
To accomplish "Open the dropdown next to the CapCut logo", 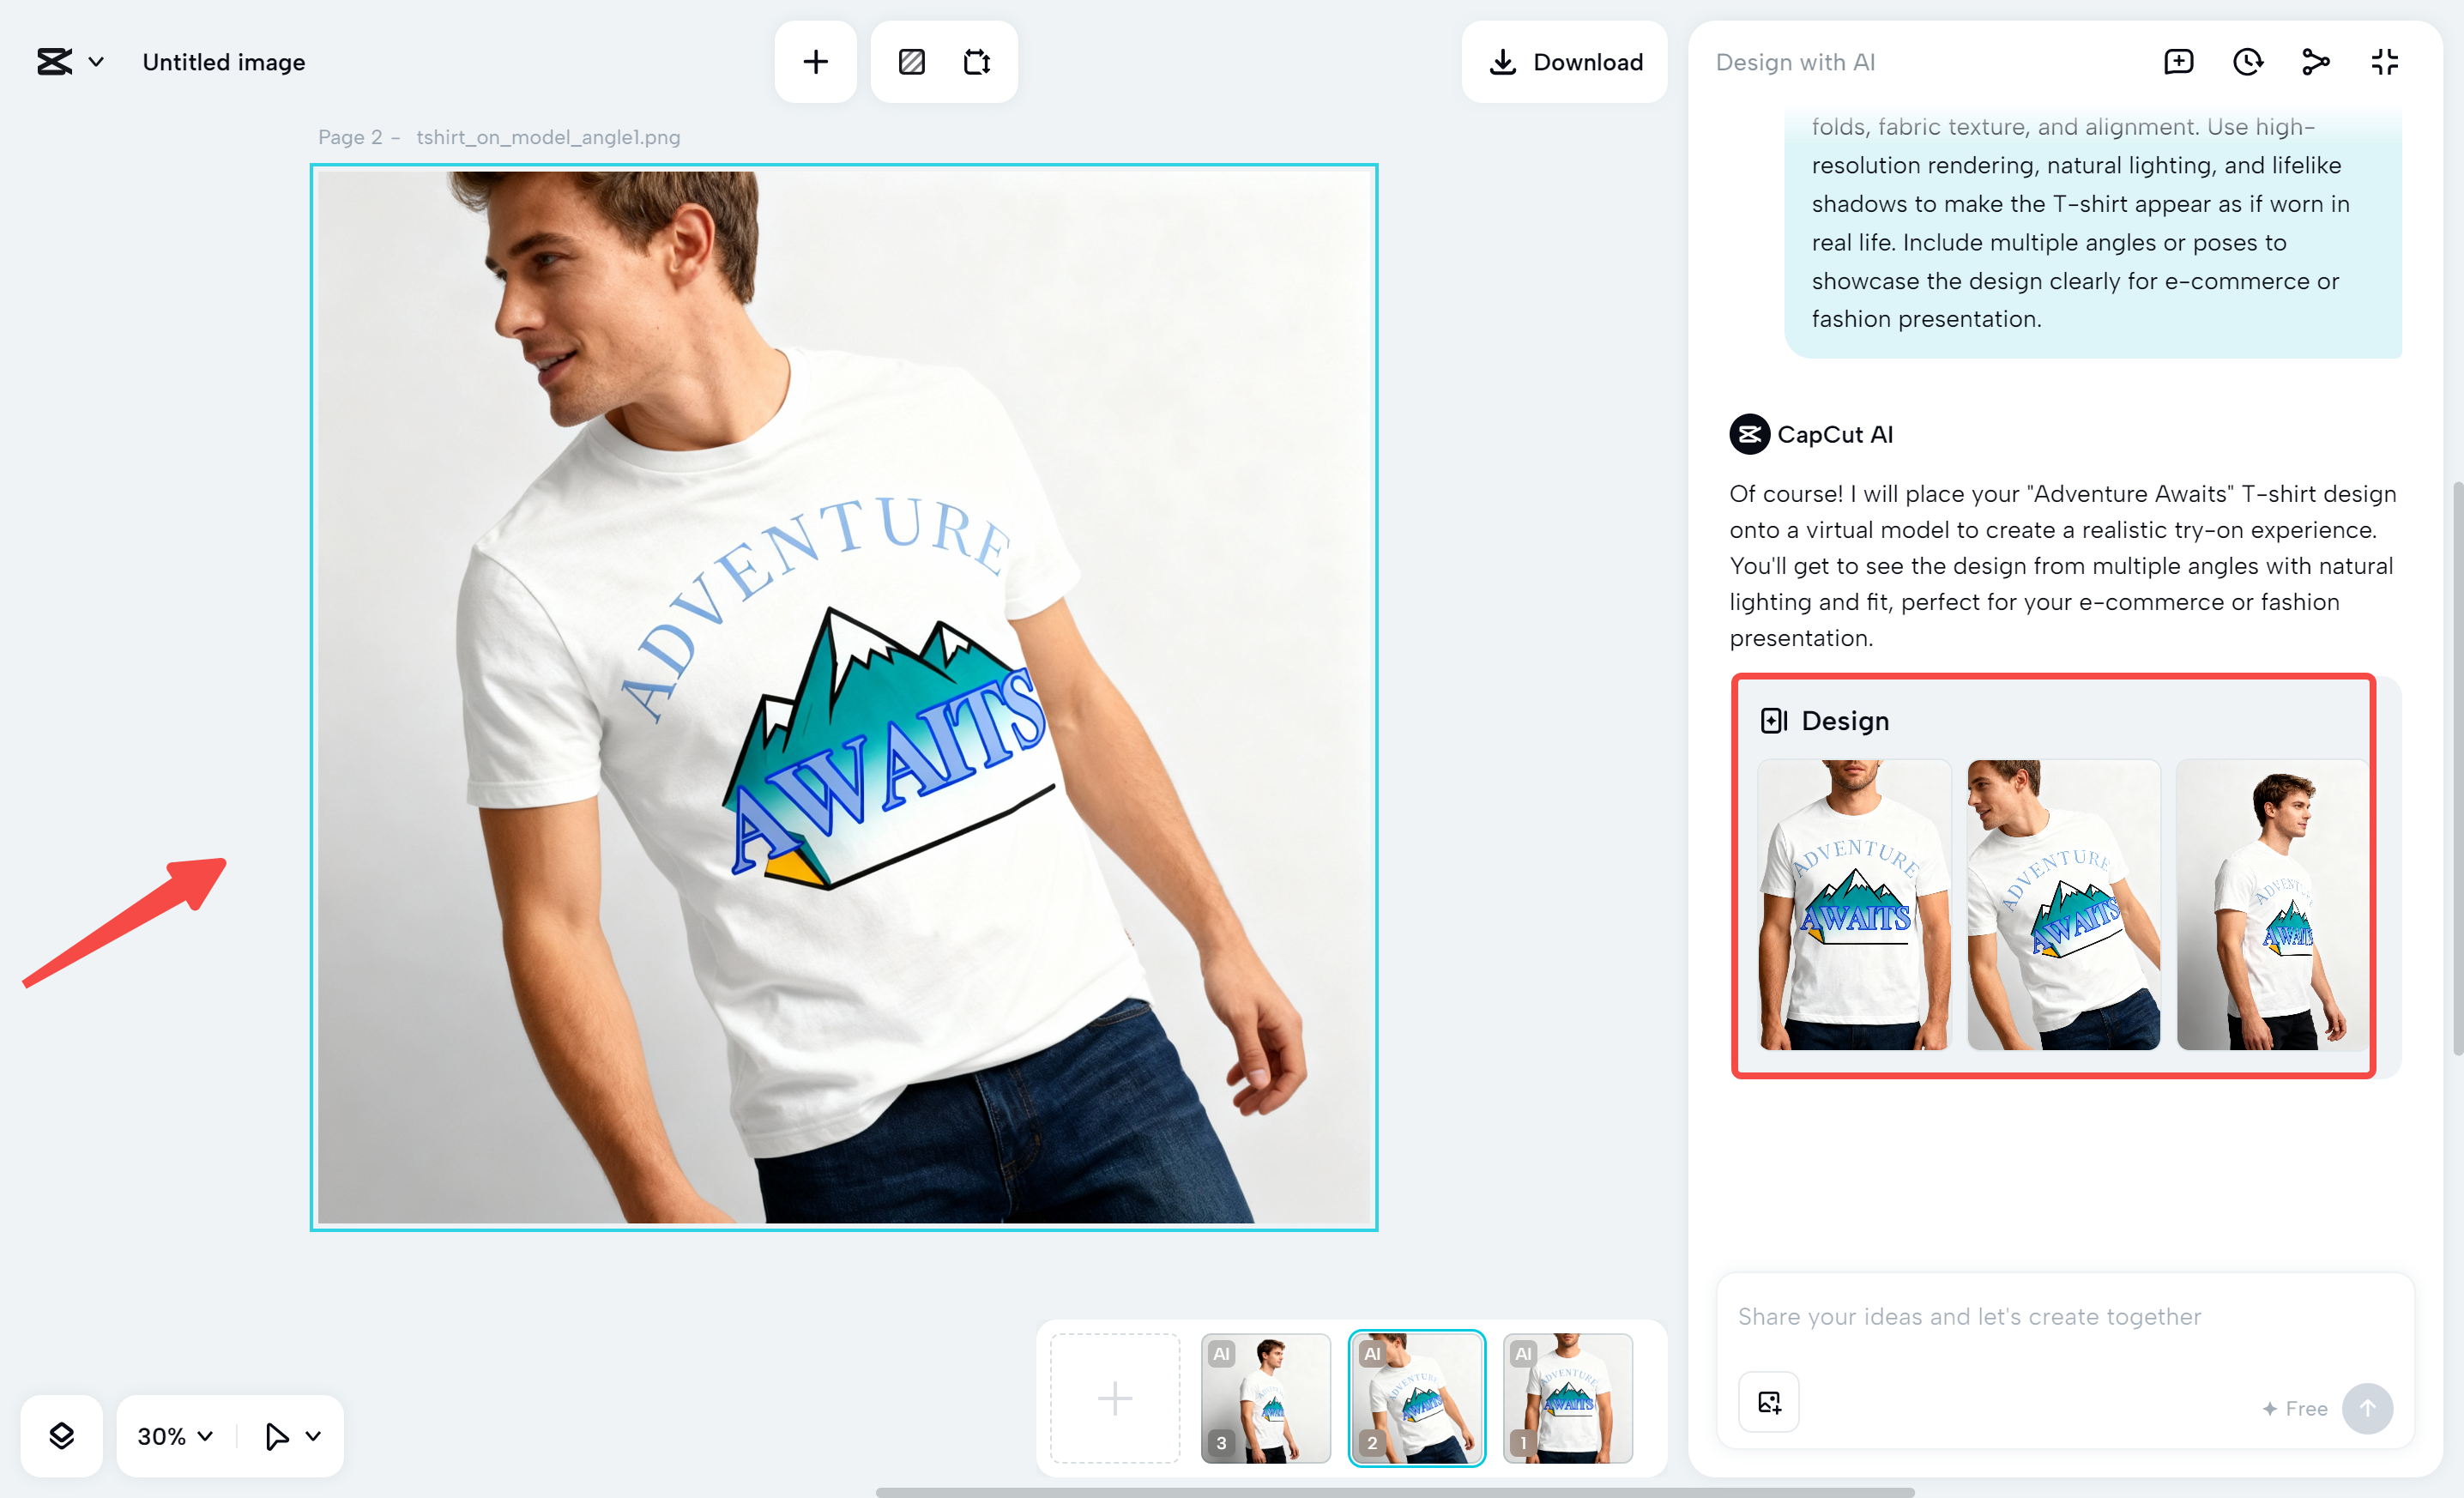I will tap(96, 61).
